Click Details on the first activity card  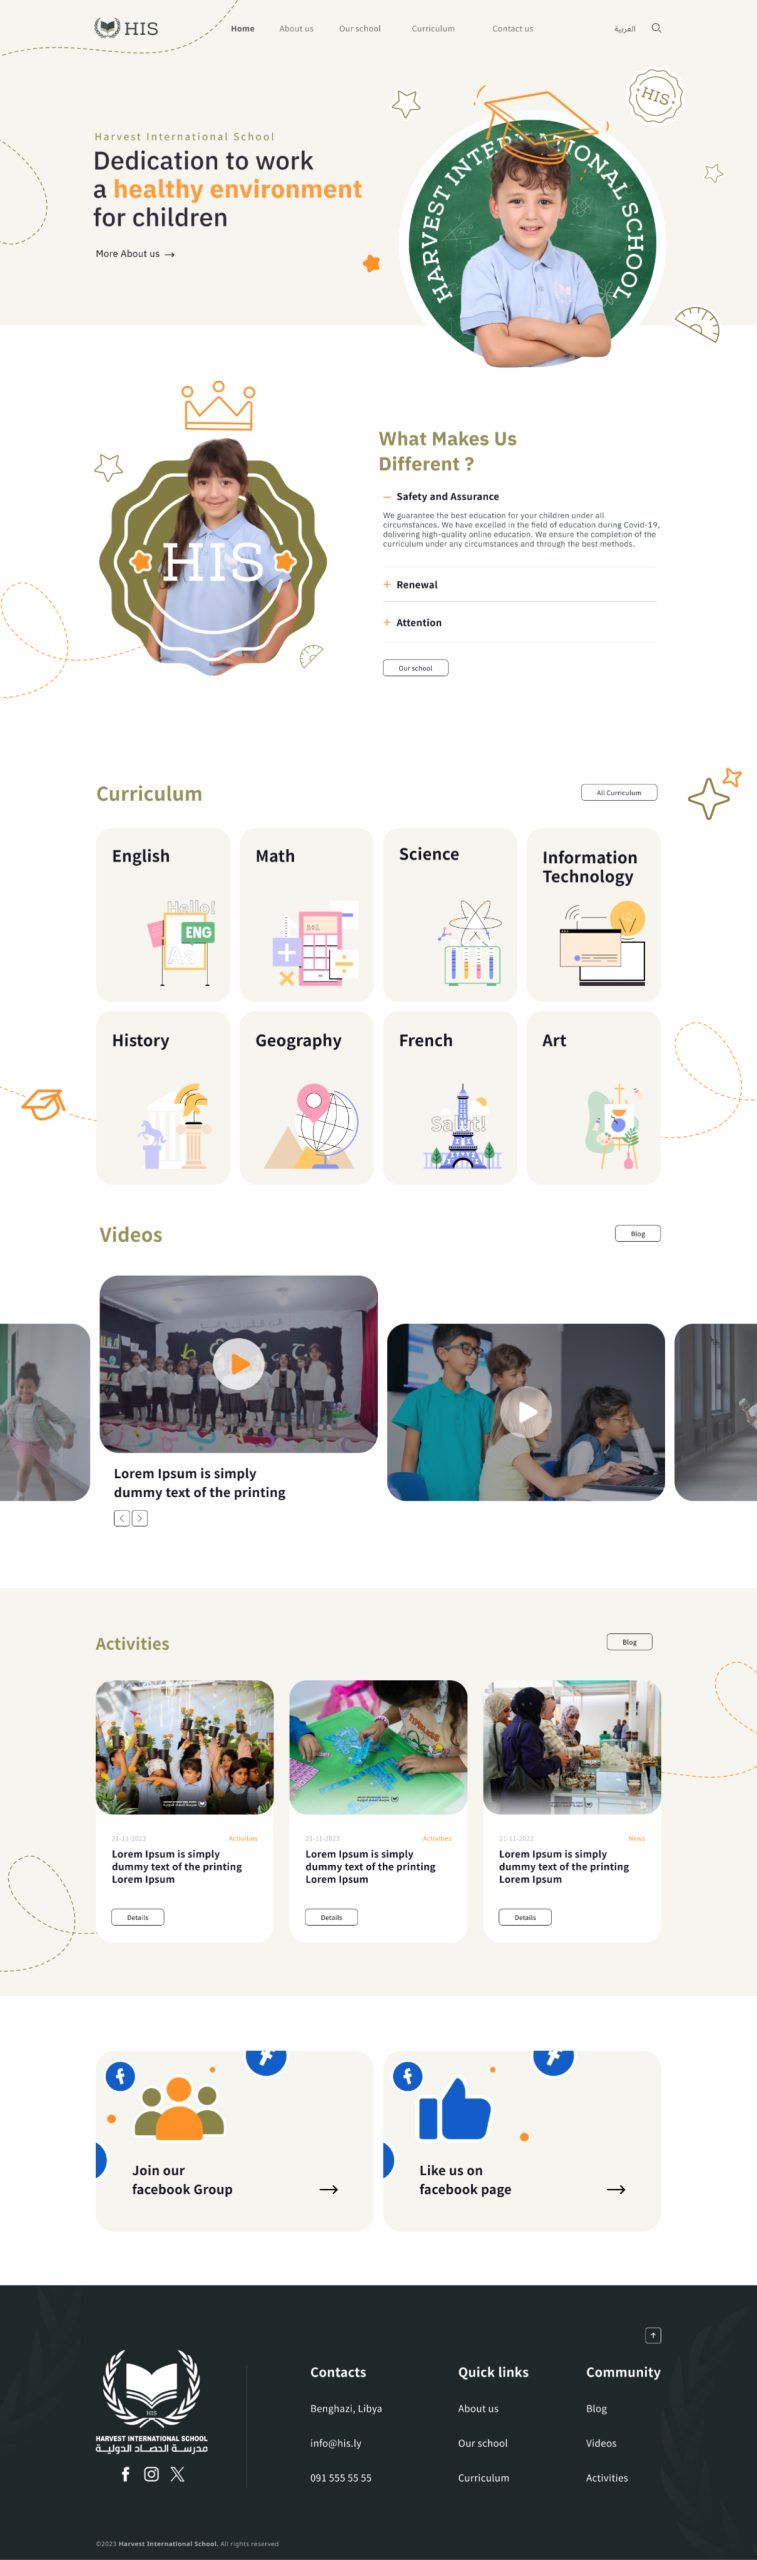click(x=138, y=1917)
